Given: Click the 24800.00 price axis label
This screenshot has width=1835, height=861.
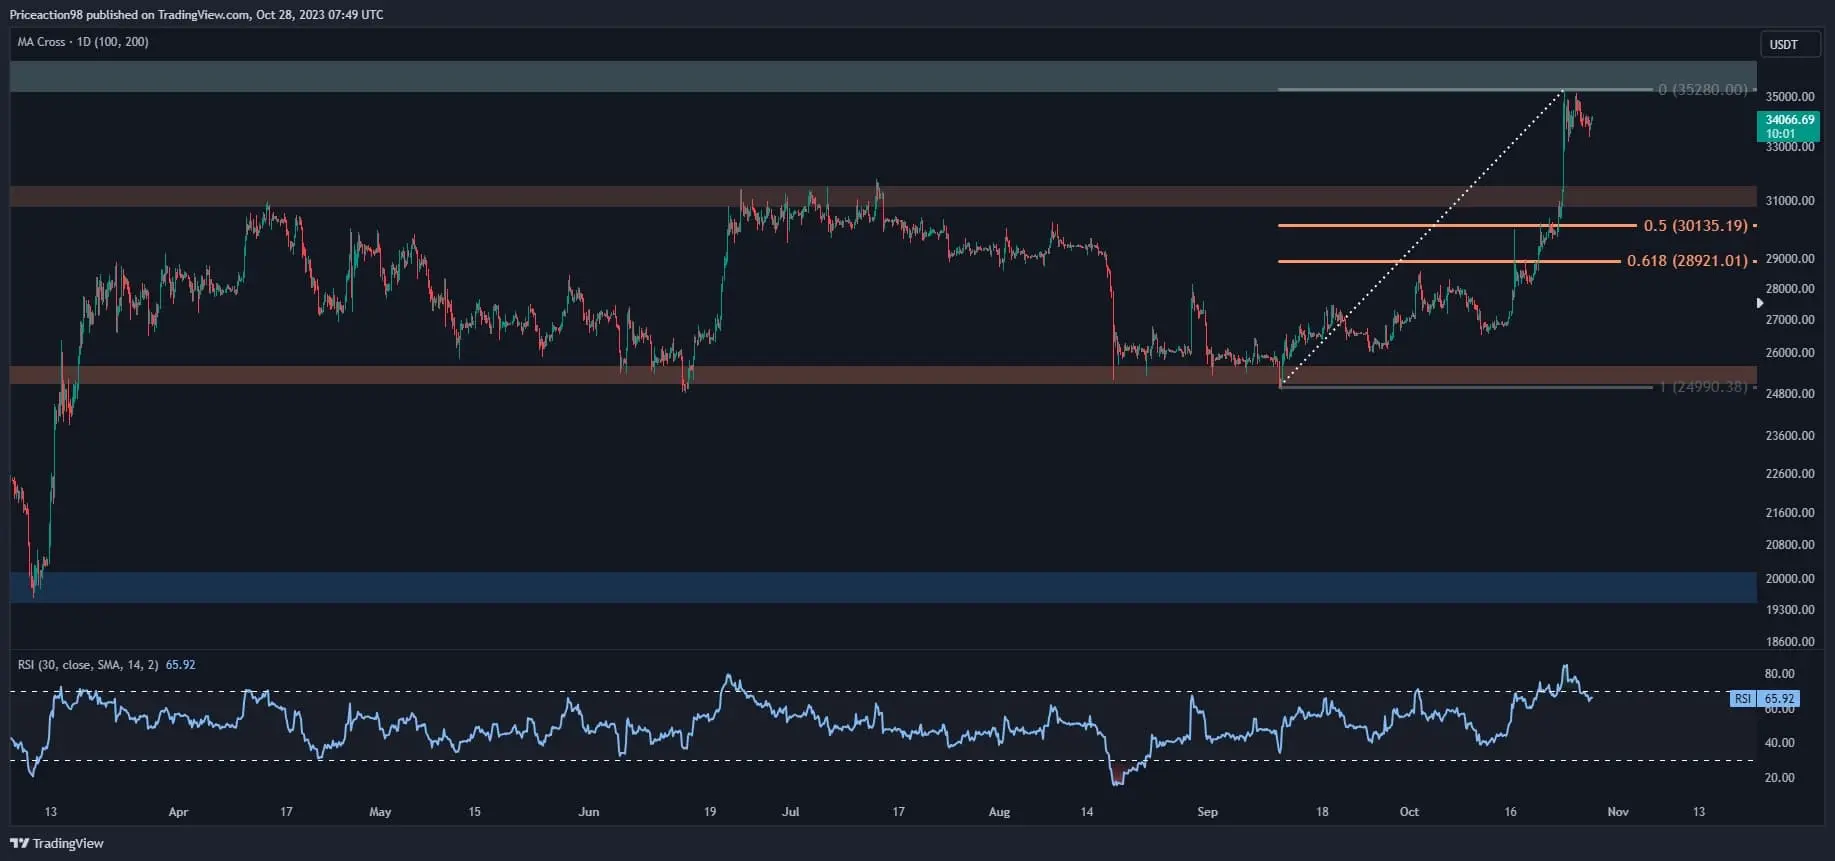Looking at the screenshot, I should click(x=1790, y=394).
